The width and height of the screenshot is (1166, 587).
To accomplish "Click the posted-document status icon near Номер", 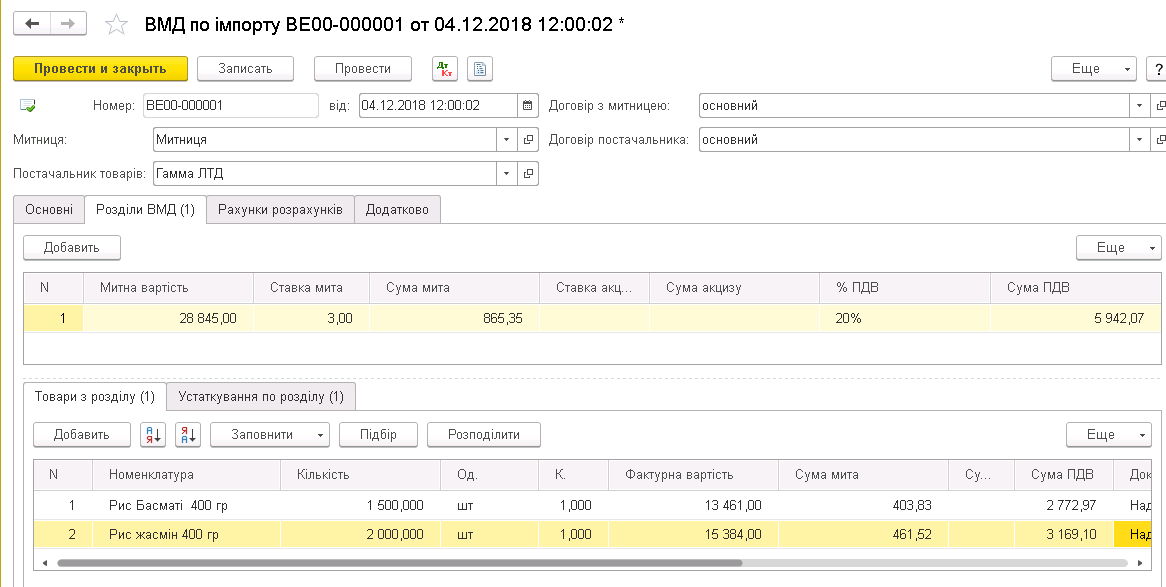I will click(x=28, y=106).
